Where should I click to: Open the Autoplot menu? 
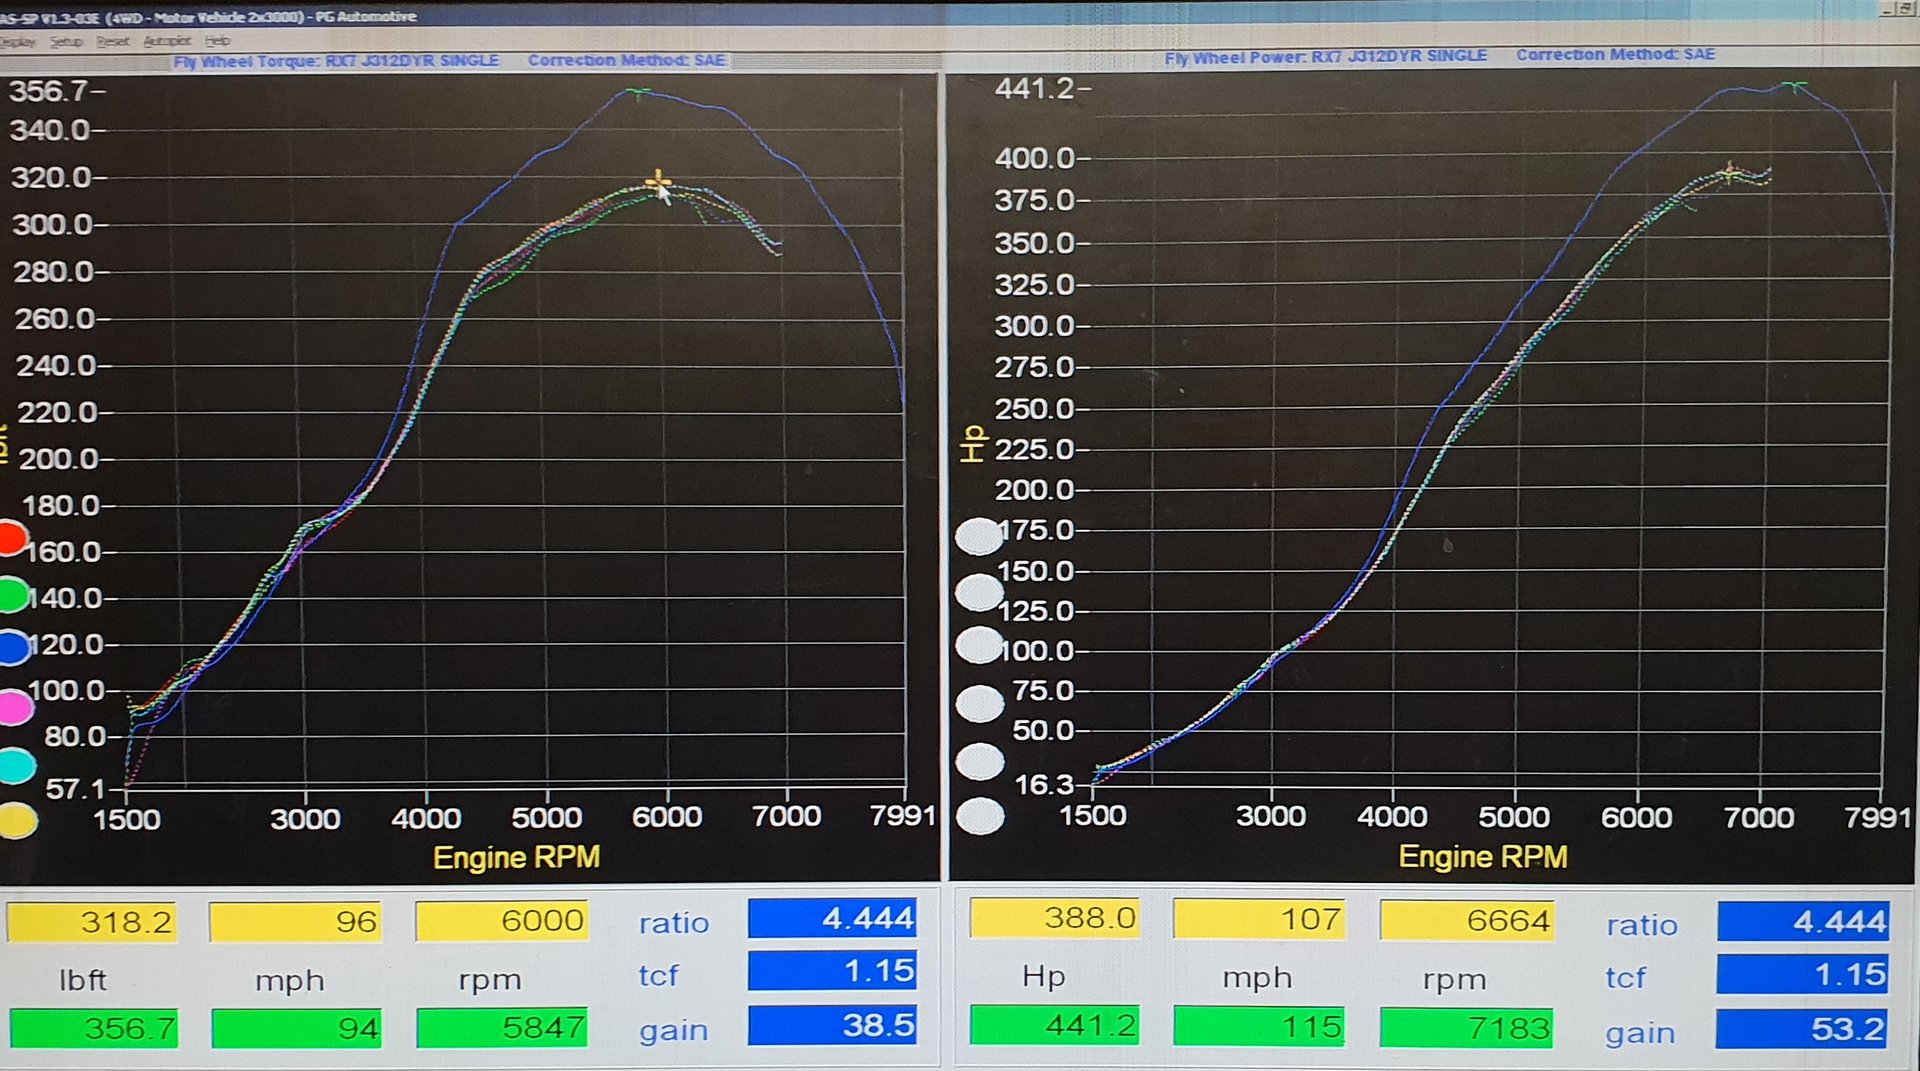coord(167,41)
